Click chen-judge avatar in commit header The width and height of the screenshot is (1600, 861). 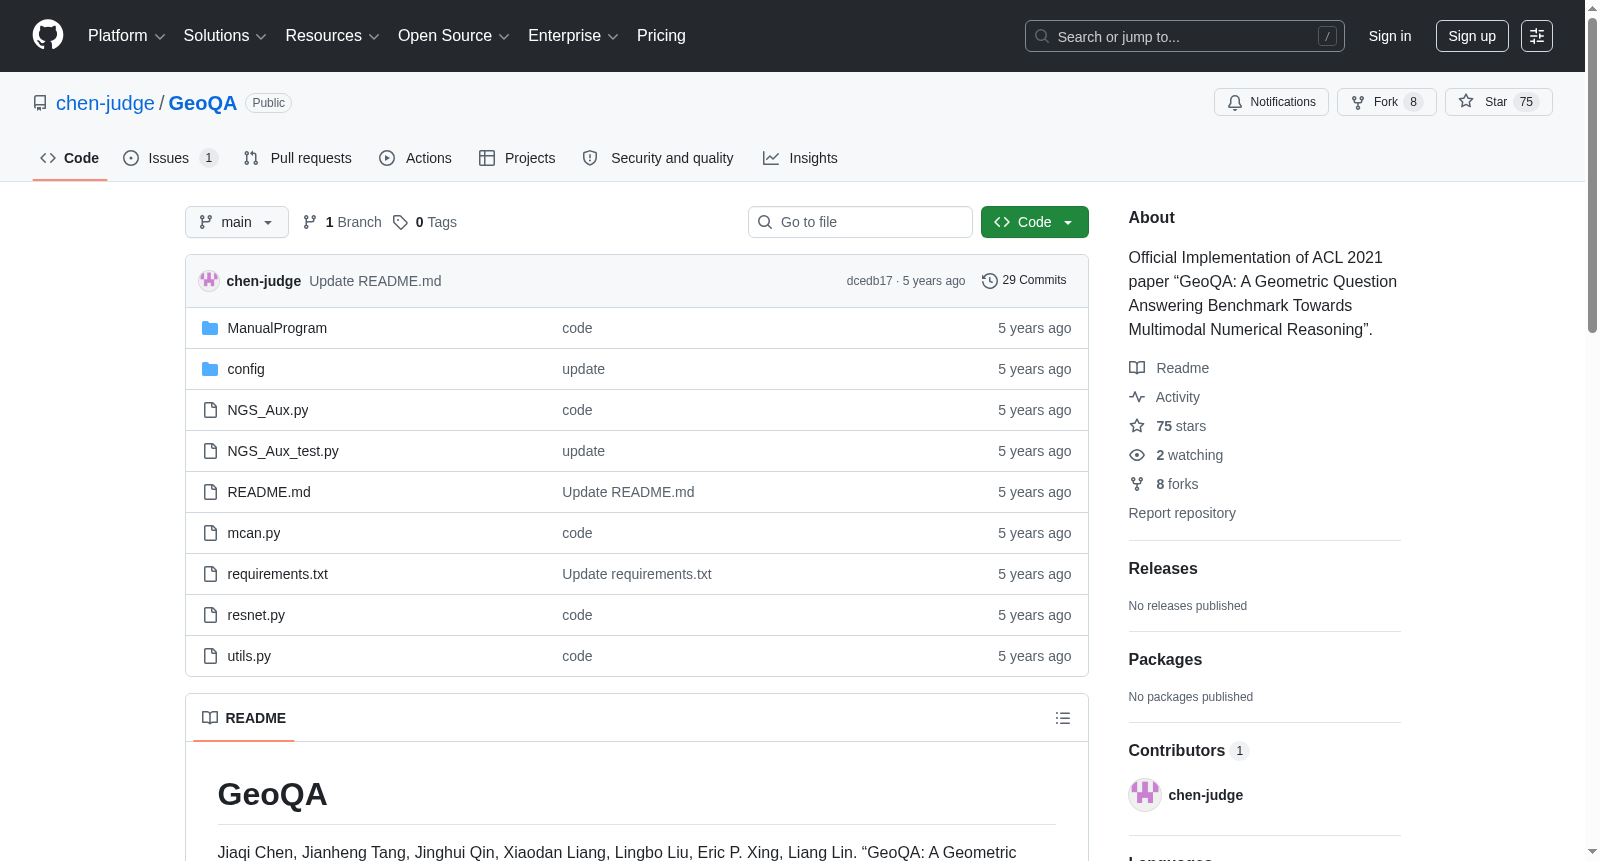(x=209, y=281)
